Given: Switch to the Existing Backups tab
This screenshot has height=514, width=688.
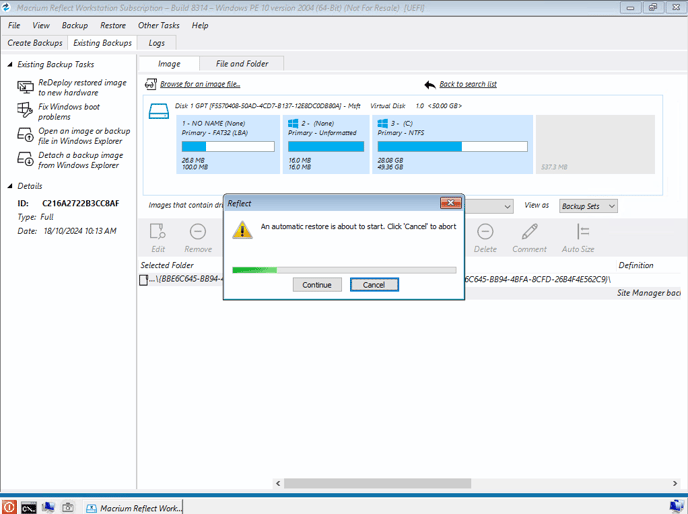Looking at the screenshot, I should [102, 43].
